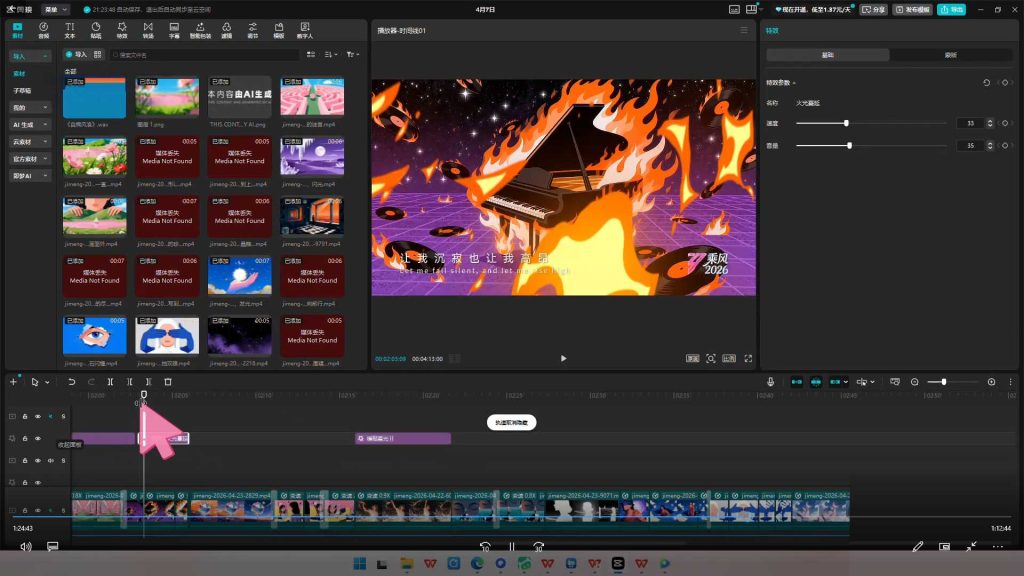The height and width of the screenshot is (576, 1024).
Task: Toggle lock on the top timeline track
Action: click(x=25, y=417)
